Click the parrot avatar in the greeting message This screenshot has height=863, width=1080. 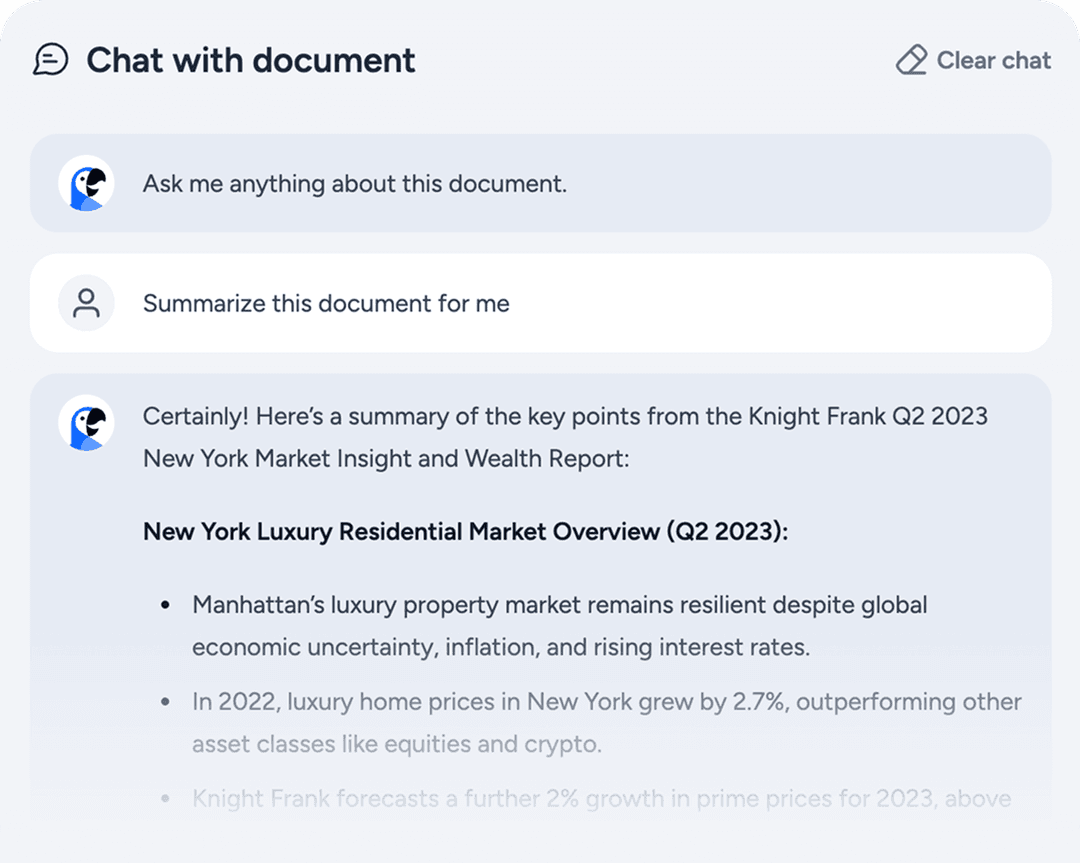click(86, 183)
